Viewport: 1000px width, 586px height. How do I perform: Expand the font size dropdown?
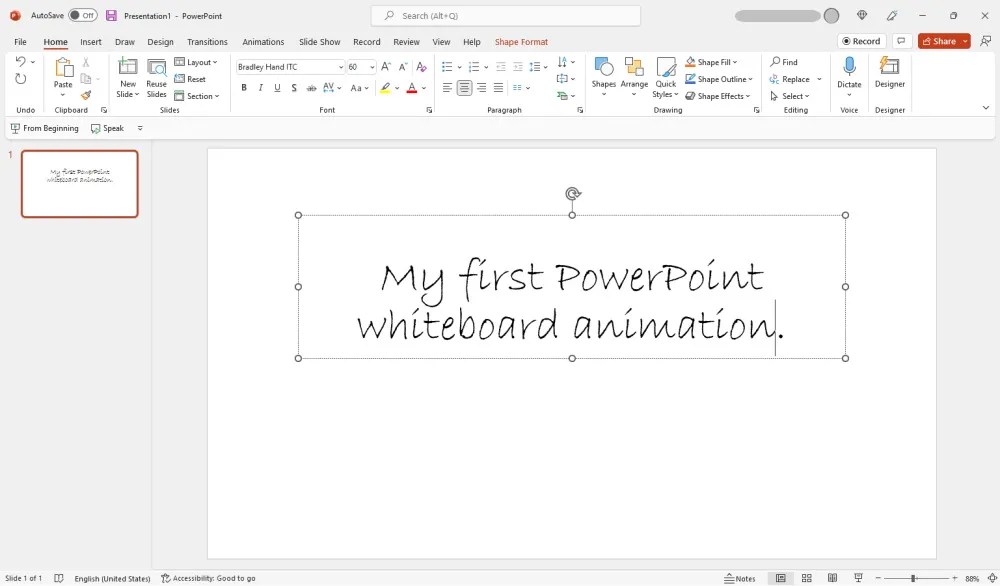click(369, 66)
